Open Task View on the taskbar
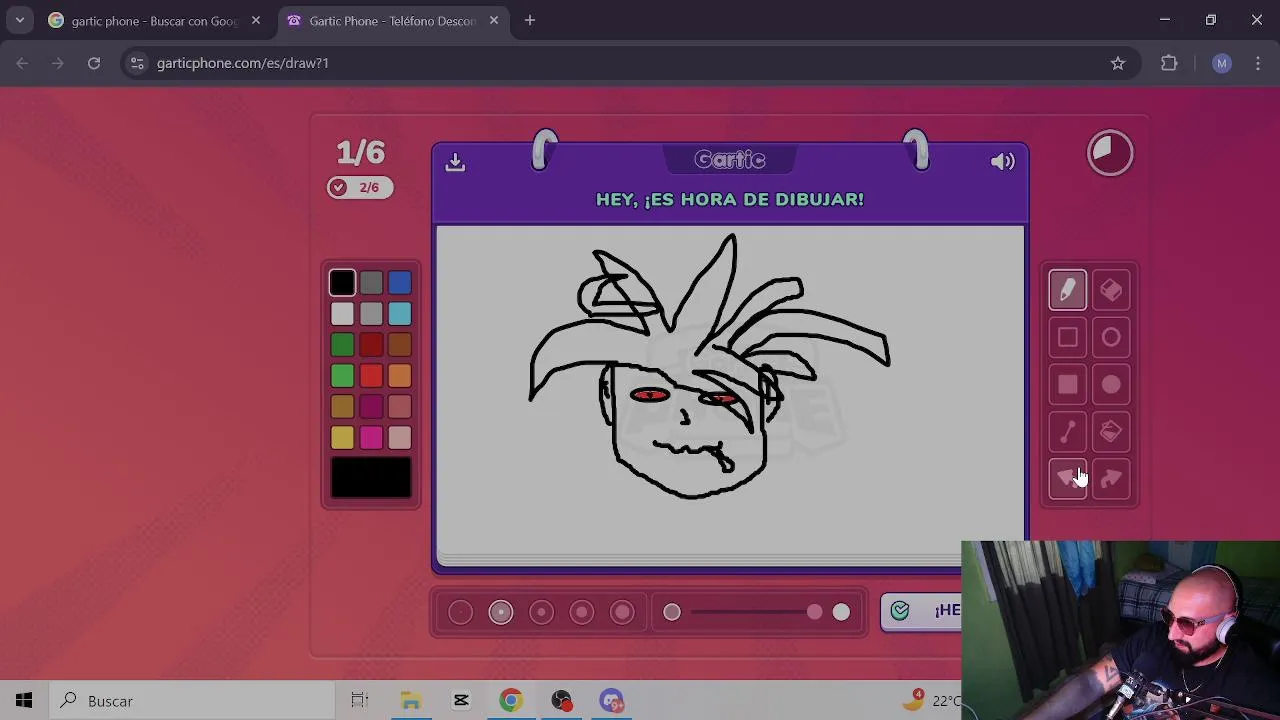 pos(360,701)
